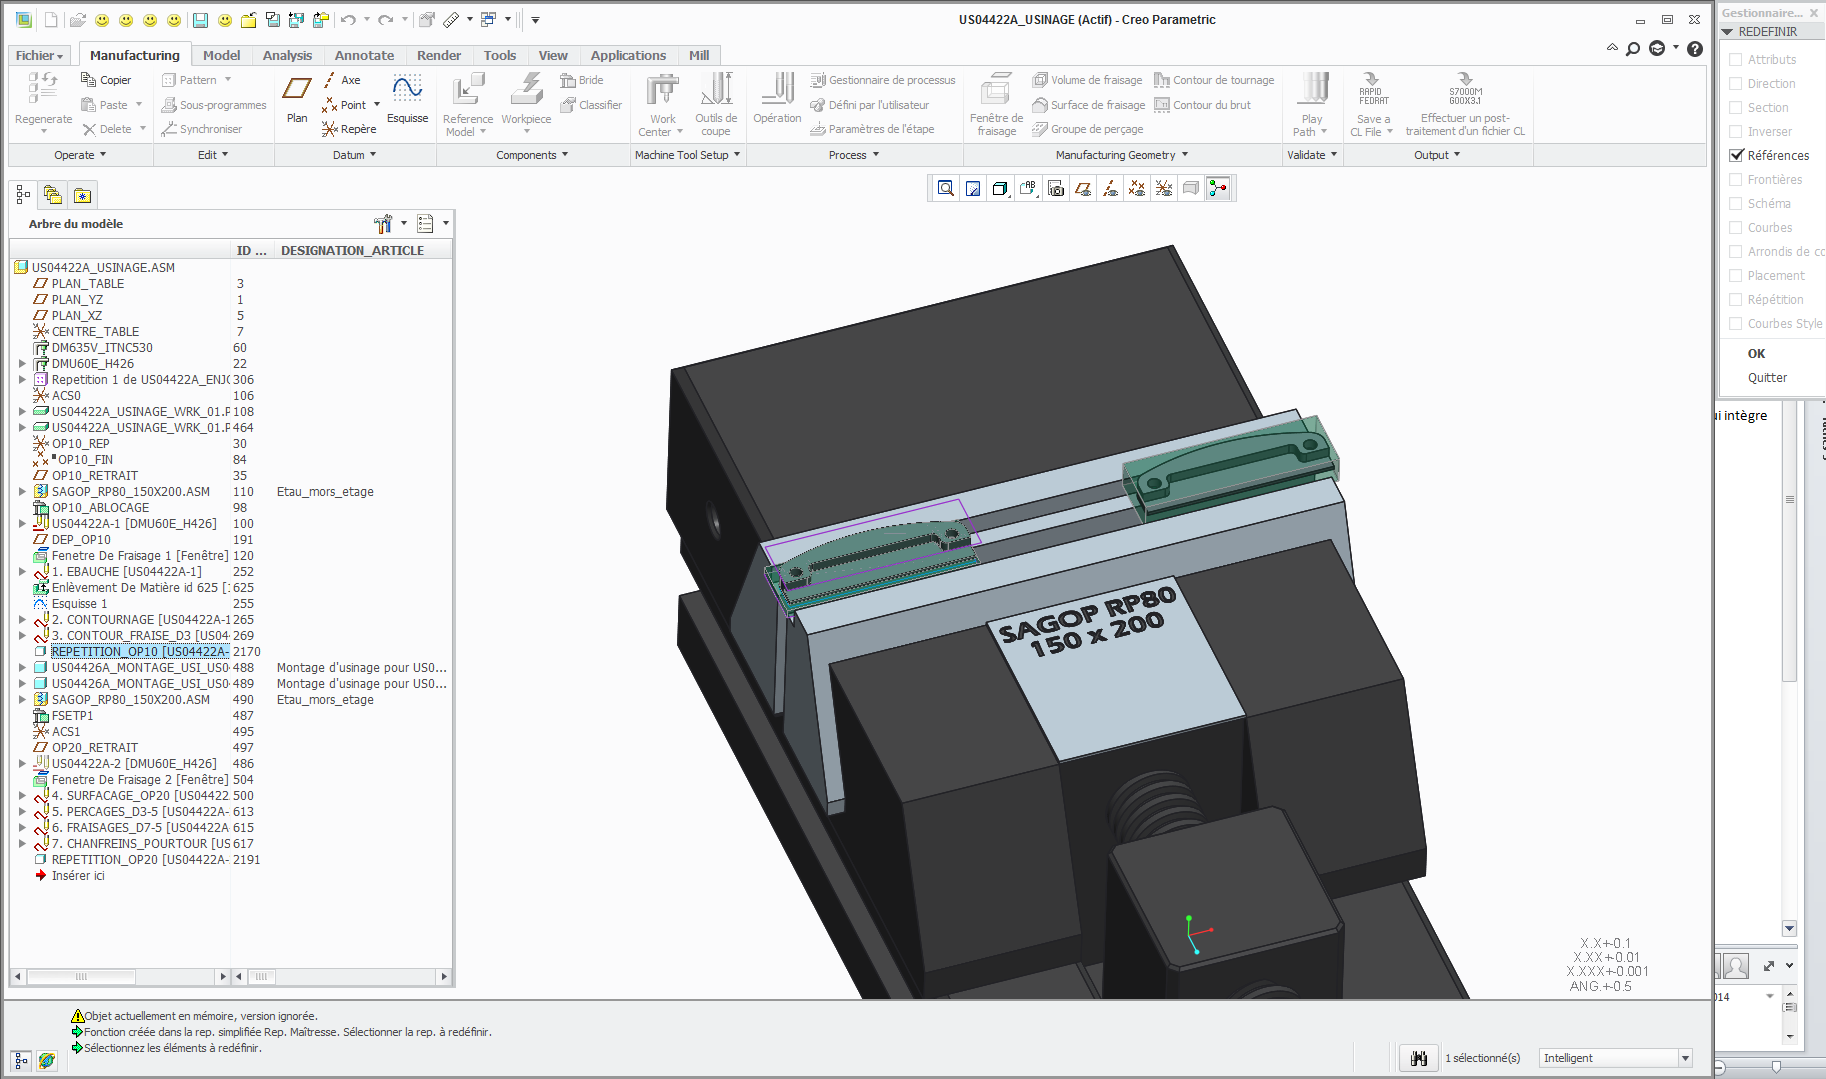Image resolution: width=1826 pixels, height=1079 pixels.
Task: Undo the last action
Action: [348, 19]
